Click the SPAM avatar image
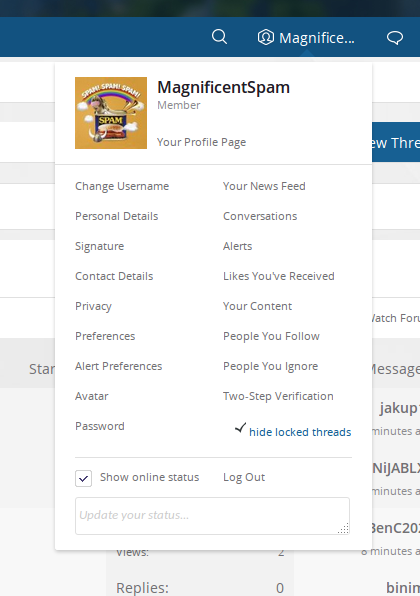The image size is (420, 596). pyautogui.click(x=111, y=113)
